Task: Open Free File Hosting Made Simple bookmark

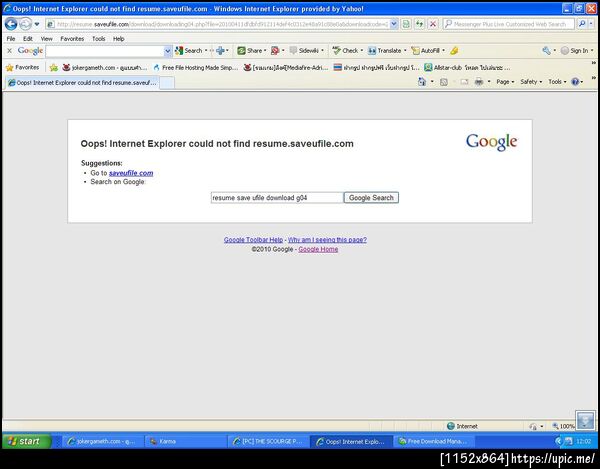Action: 196,68
